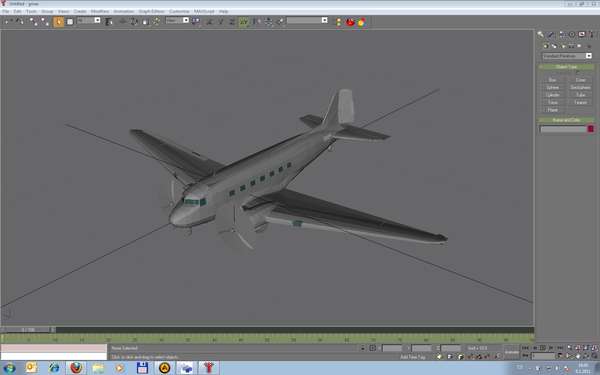
Task: Open the Display command panel tab
Action: tap(582, 34)
